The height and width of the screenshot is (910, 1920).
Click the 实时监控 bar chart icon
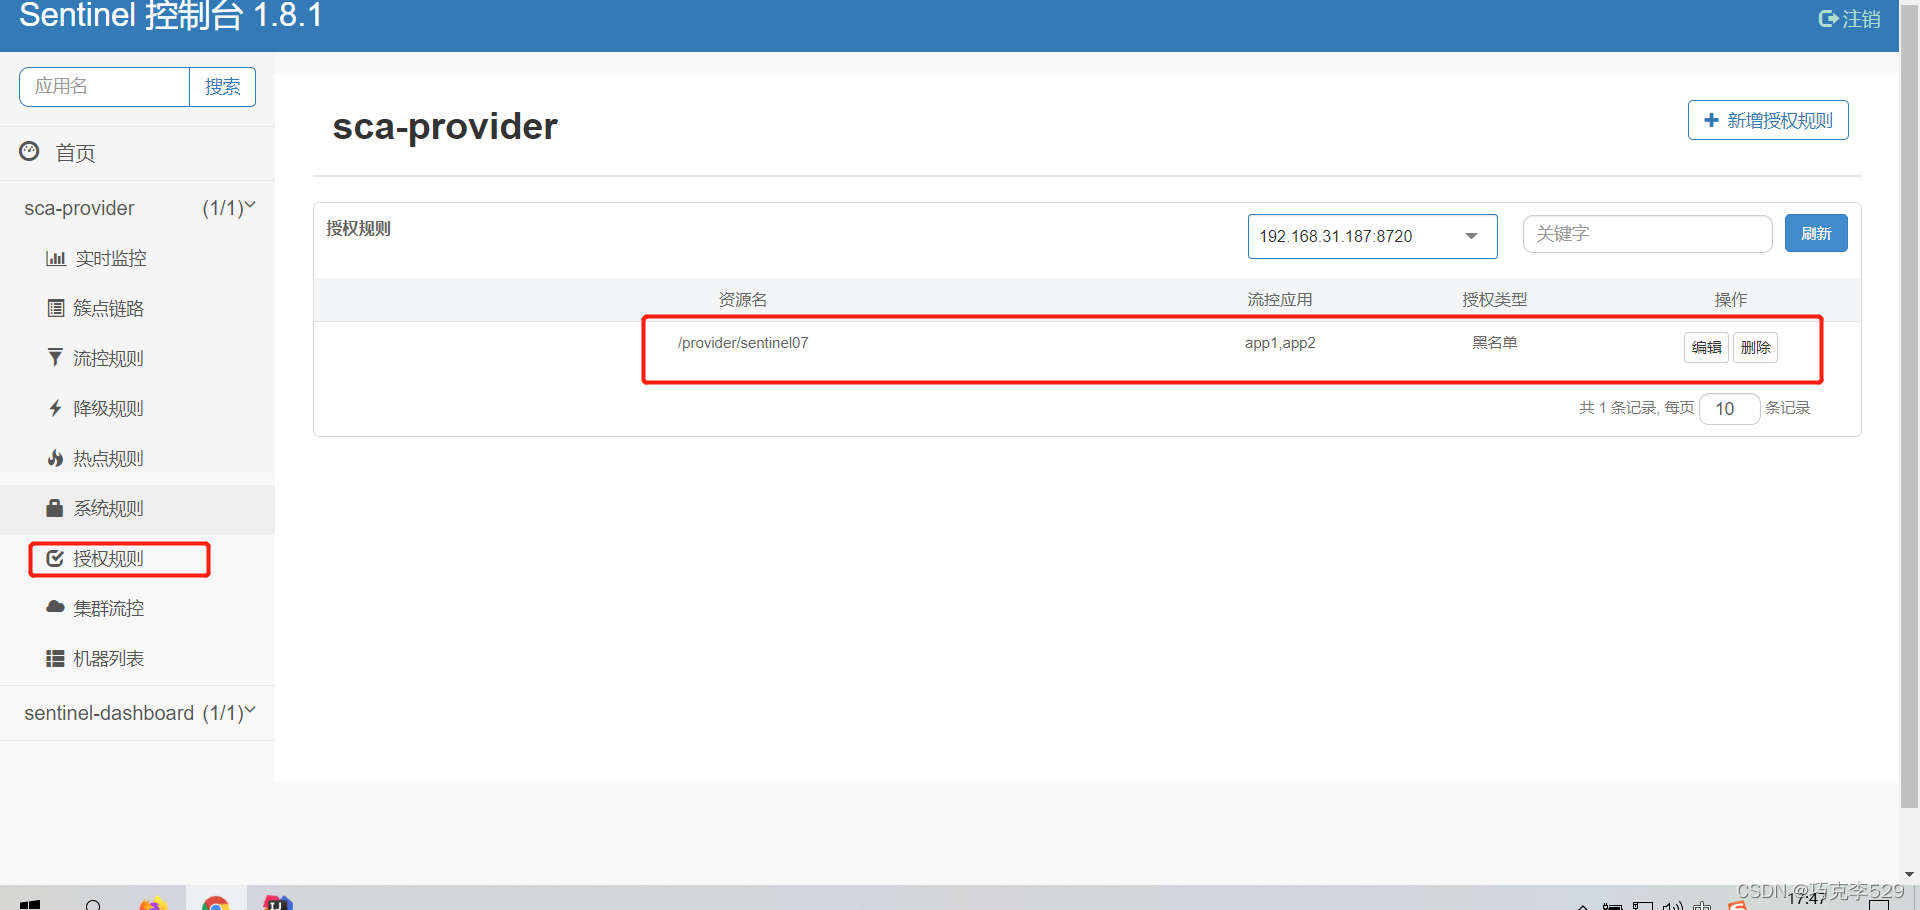coord(56,258)
